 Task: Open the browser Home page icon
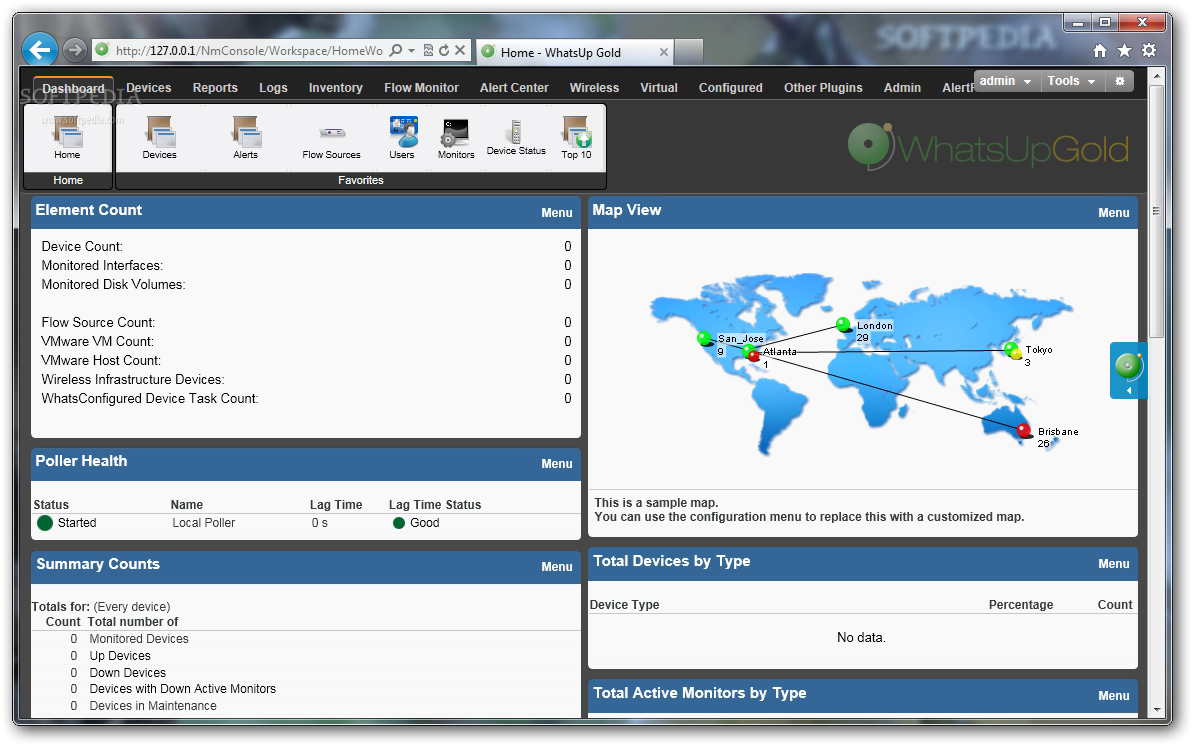click(x=1099, y=50)
